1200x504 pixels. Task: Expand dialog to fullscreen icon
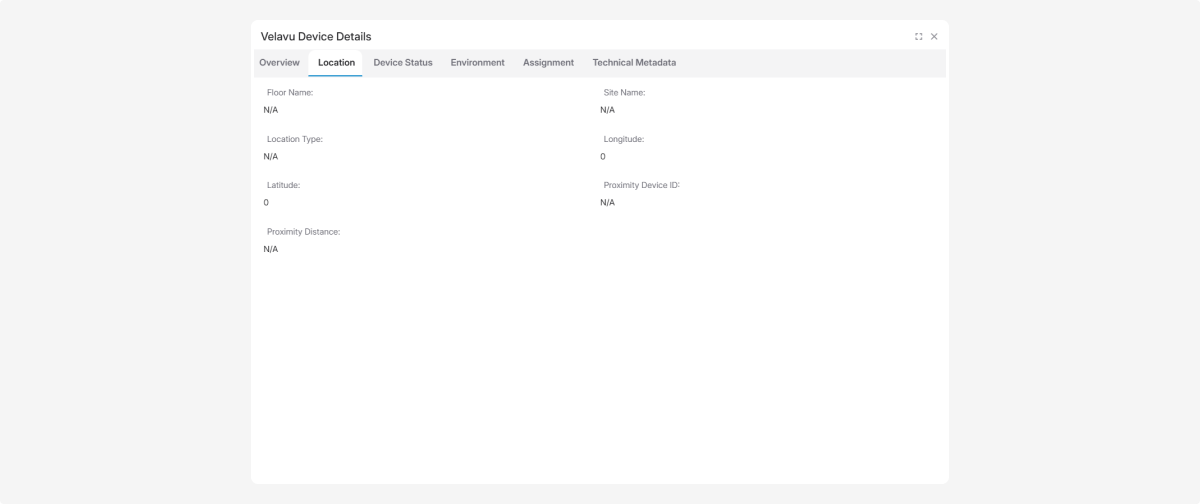coord(919,37)
